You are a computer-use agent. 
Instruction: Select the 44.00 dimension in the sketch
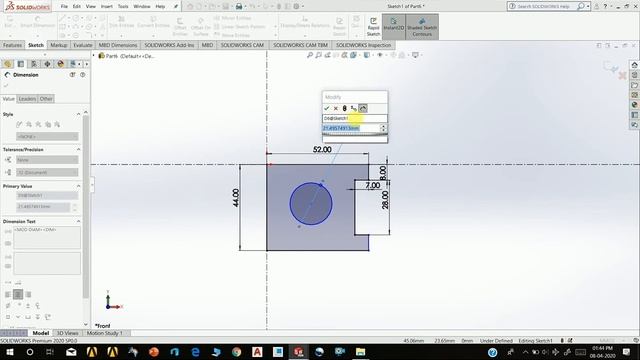236,198
